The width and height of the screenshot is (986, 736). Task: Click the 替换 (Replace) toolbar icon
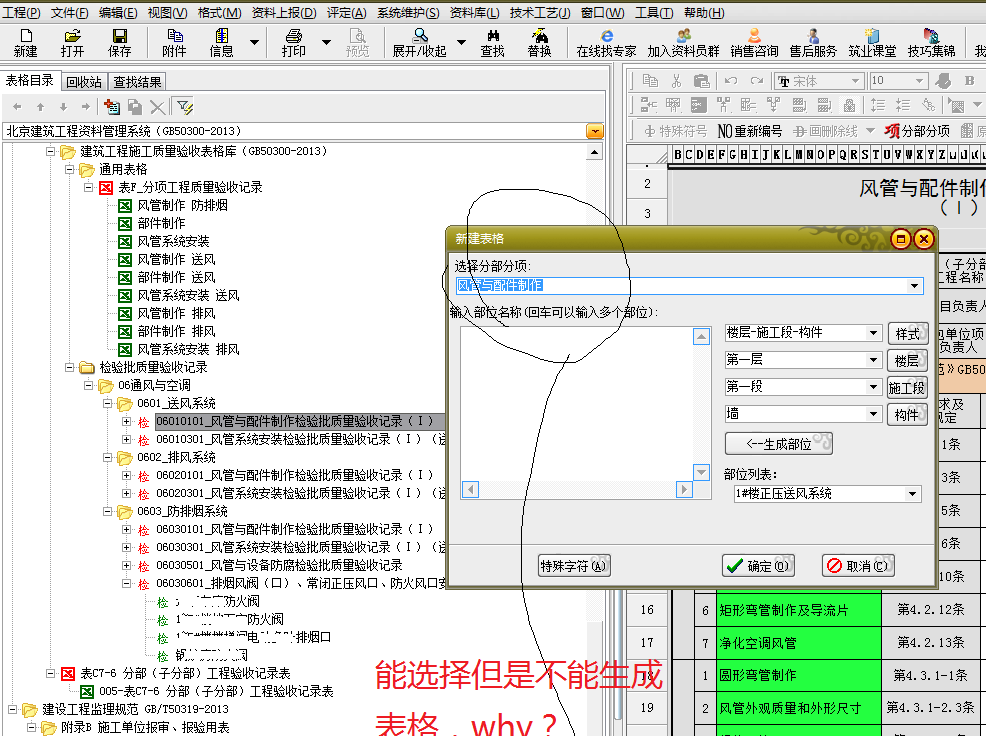[539, 42]
